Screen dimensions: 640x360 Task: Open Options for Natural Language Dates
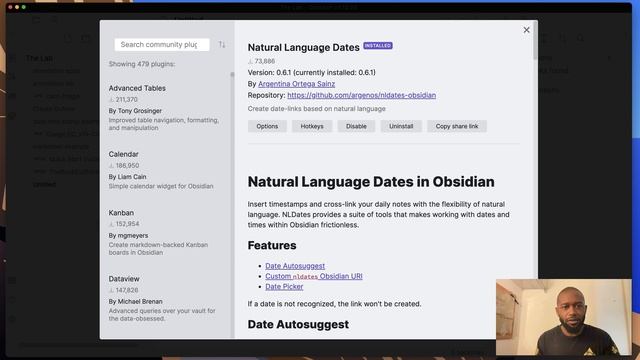point(267,126)
